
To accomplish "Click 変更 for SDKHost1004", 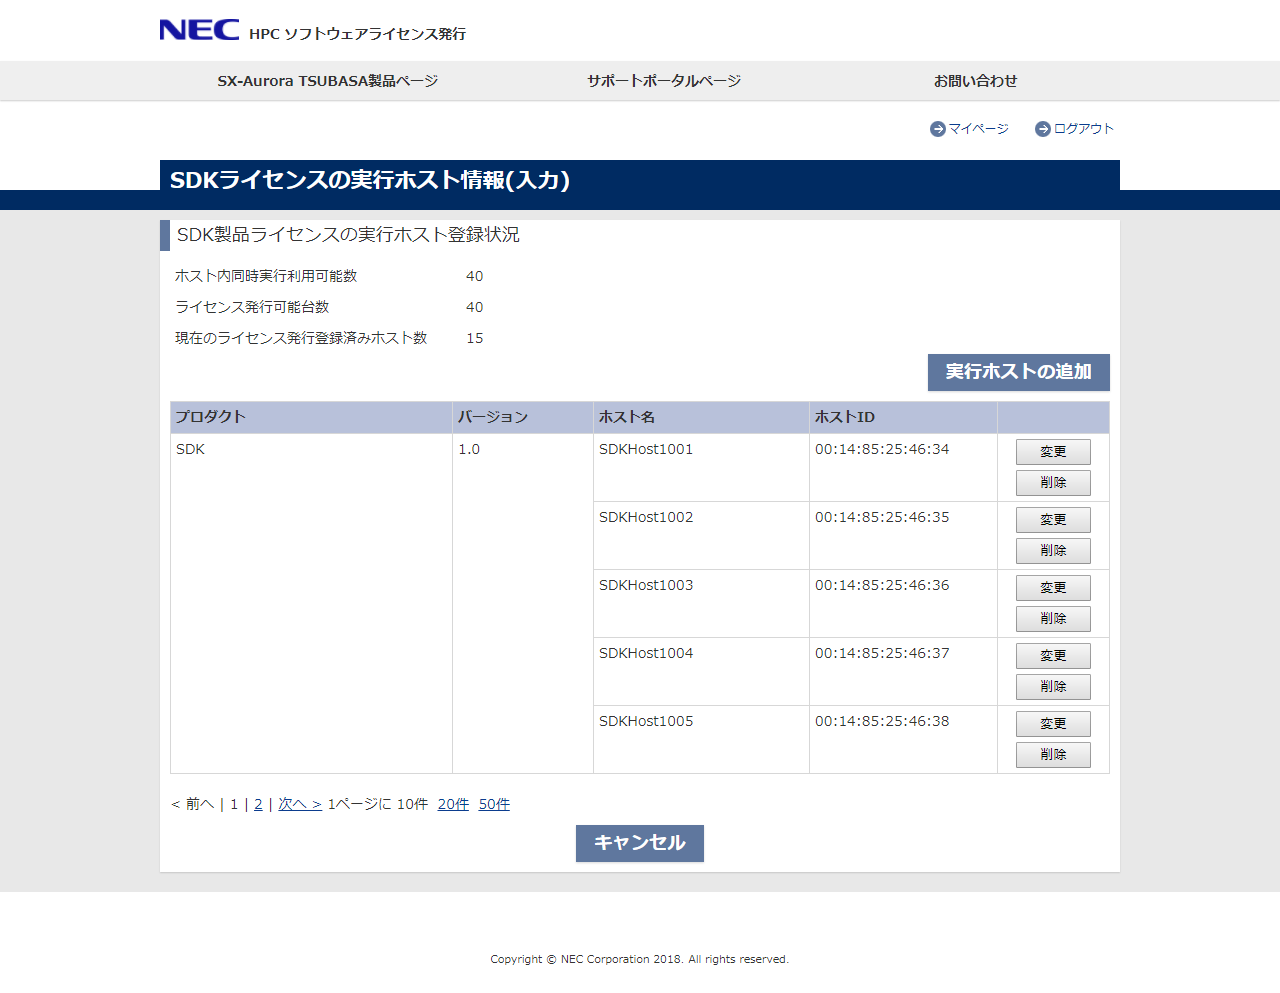I will (x=1053, y=656).
